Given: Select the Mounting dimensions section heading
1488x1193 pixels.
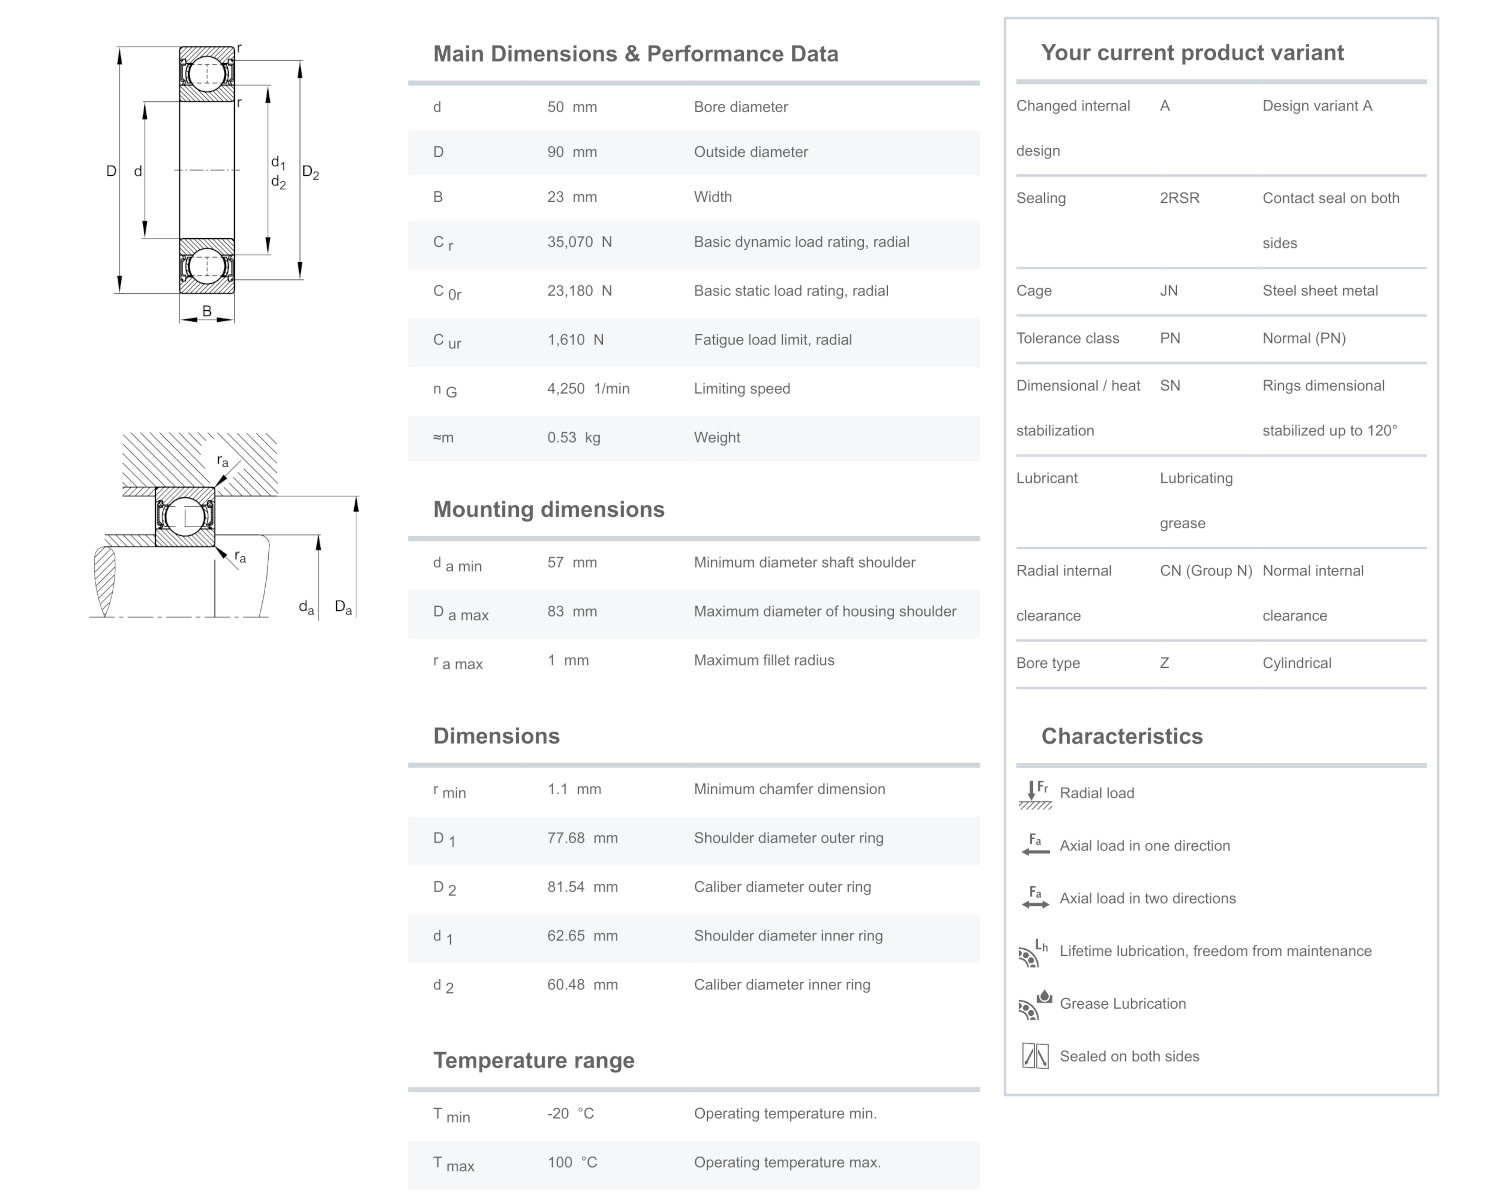Looking at the screenshot, I should (x=548, y=510).
